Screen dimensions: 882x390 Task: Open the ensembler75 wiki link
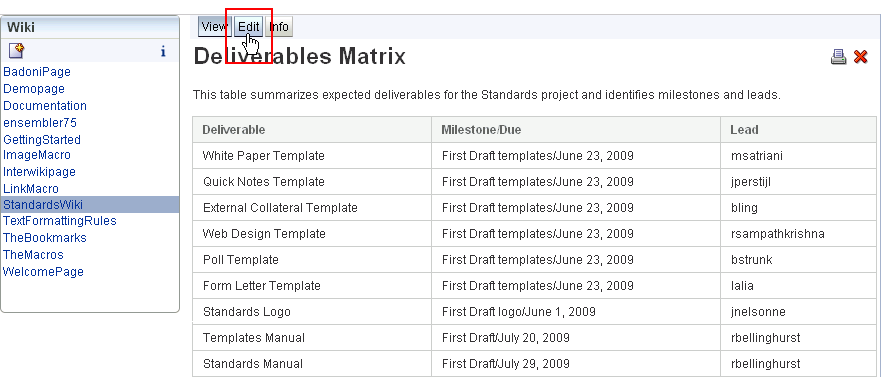tap(40, 123)
